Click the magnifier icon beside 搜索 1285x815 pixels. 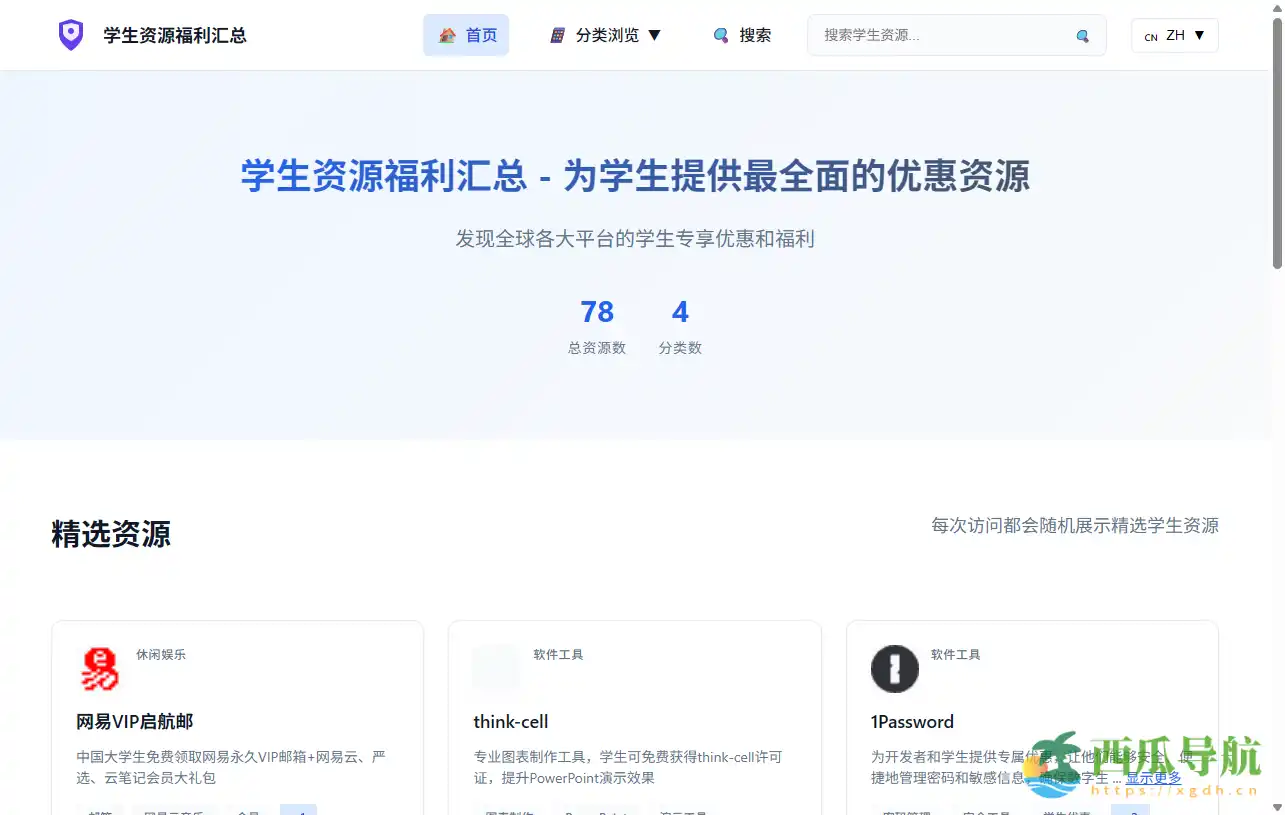(721, 35)
